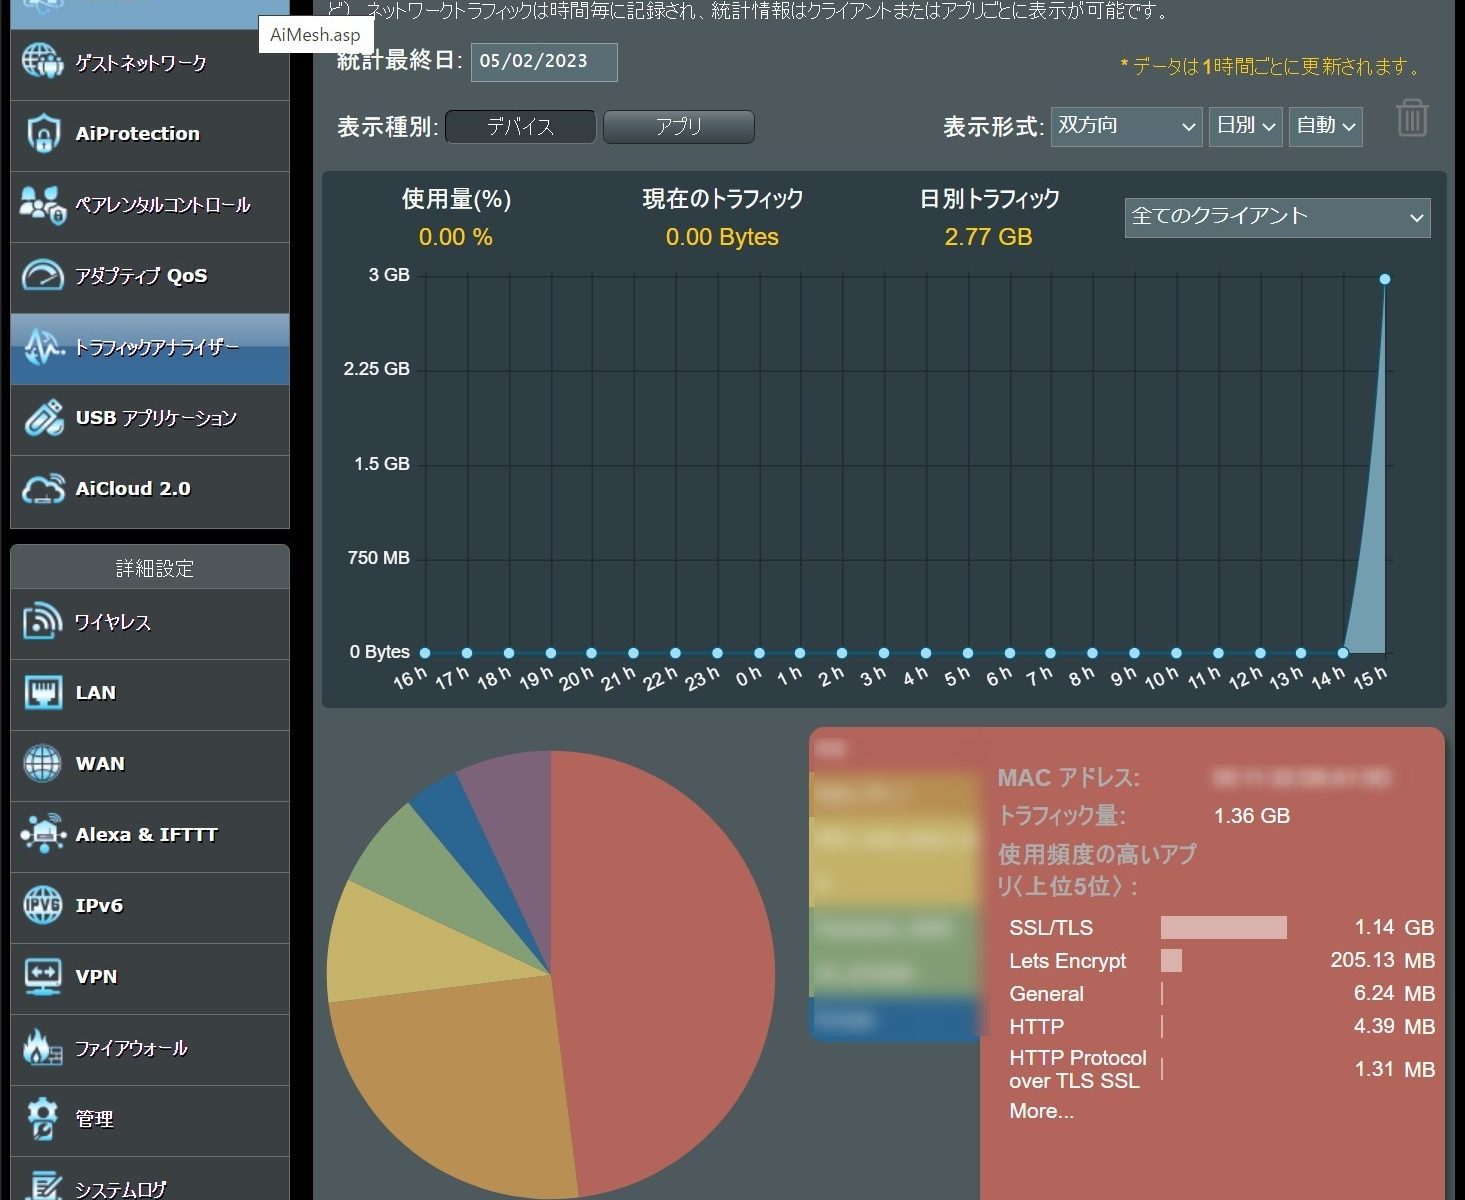Click the ワイヤレス wireless icon
The image size is (1465, 1200).
click(x=43, y=622)
